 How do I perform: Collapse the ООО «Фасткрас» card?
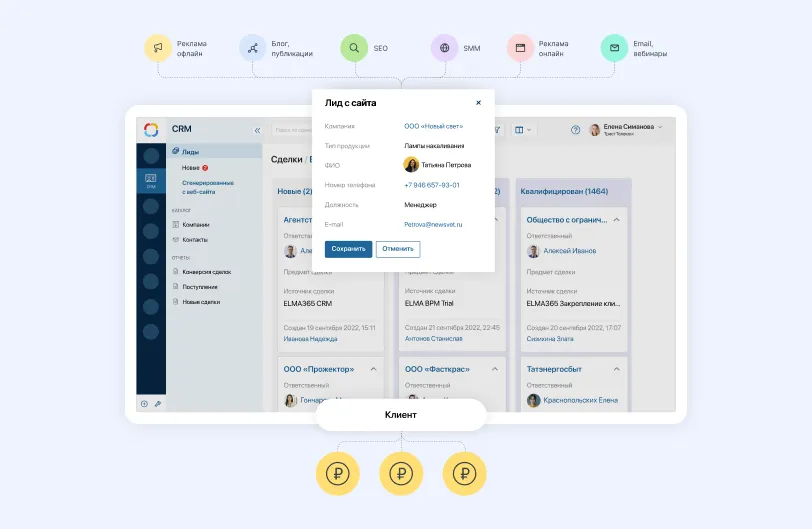pyautogui.click(x=495, y=369)
